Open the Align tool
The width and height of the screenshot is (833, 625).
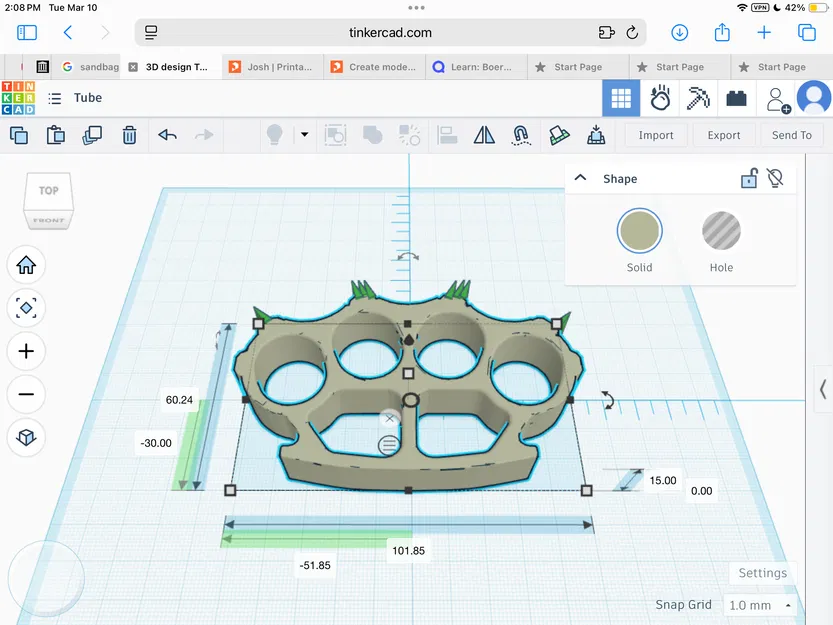click(447, 135)
